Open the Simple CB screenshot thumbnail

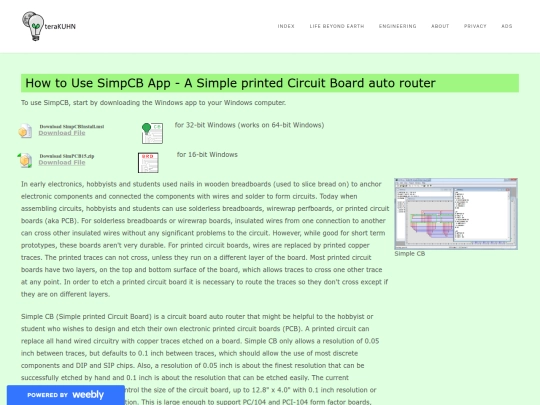[456, 214]
